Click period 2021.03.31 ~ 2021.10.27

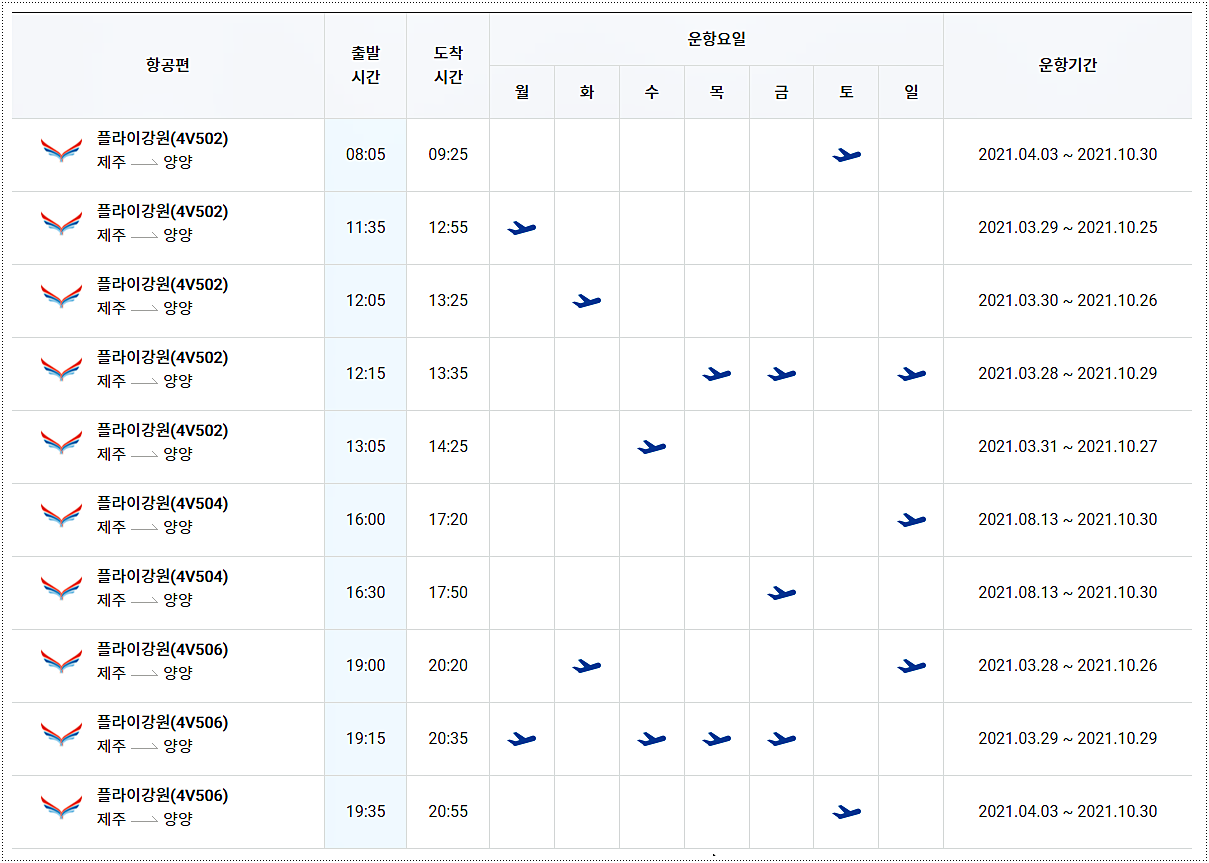click(x=1068, y=447)
